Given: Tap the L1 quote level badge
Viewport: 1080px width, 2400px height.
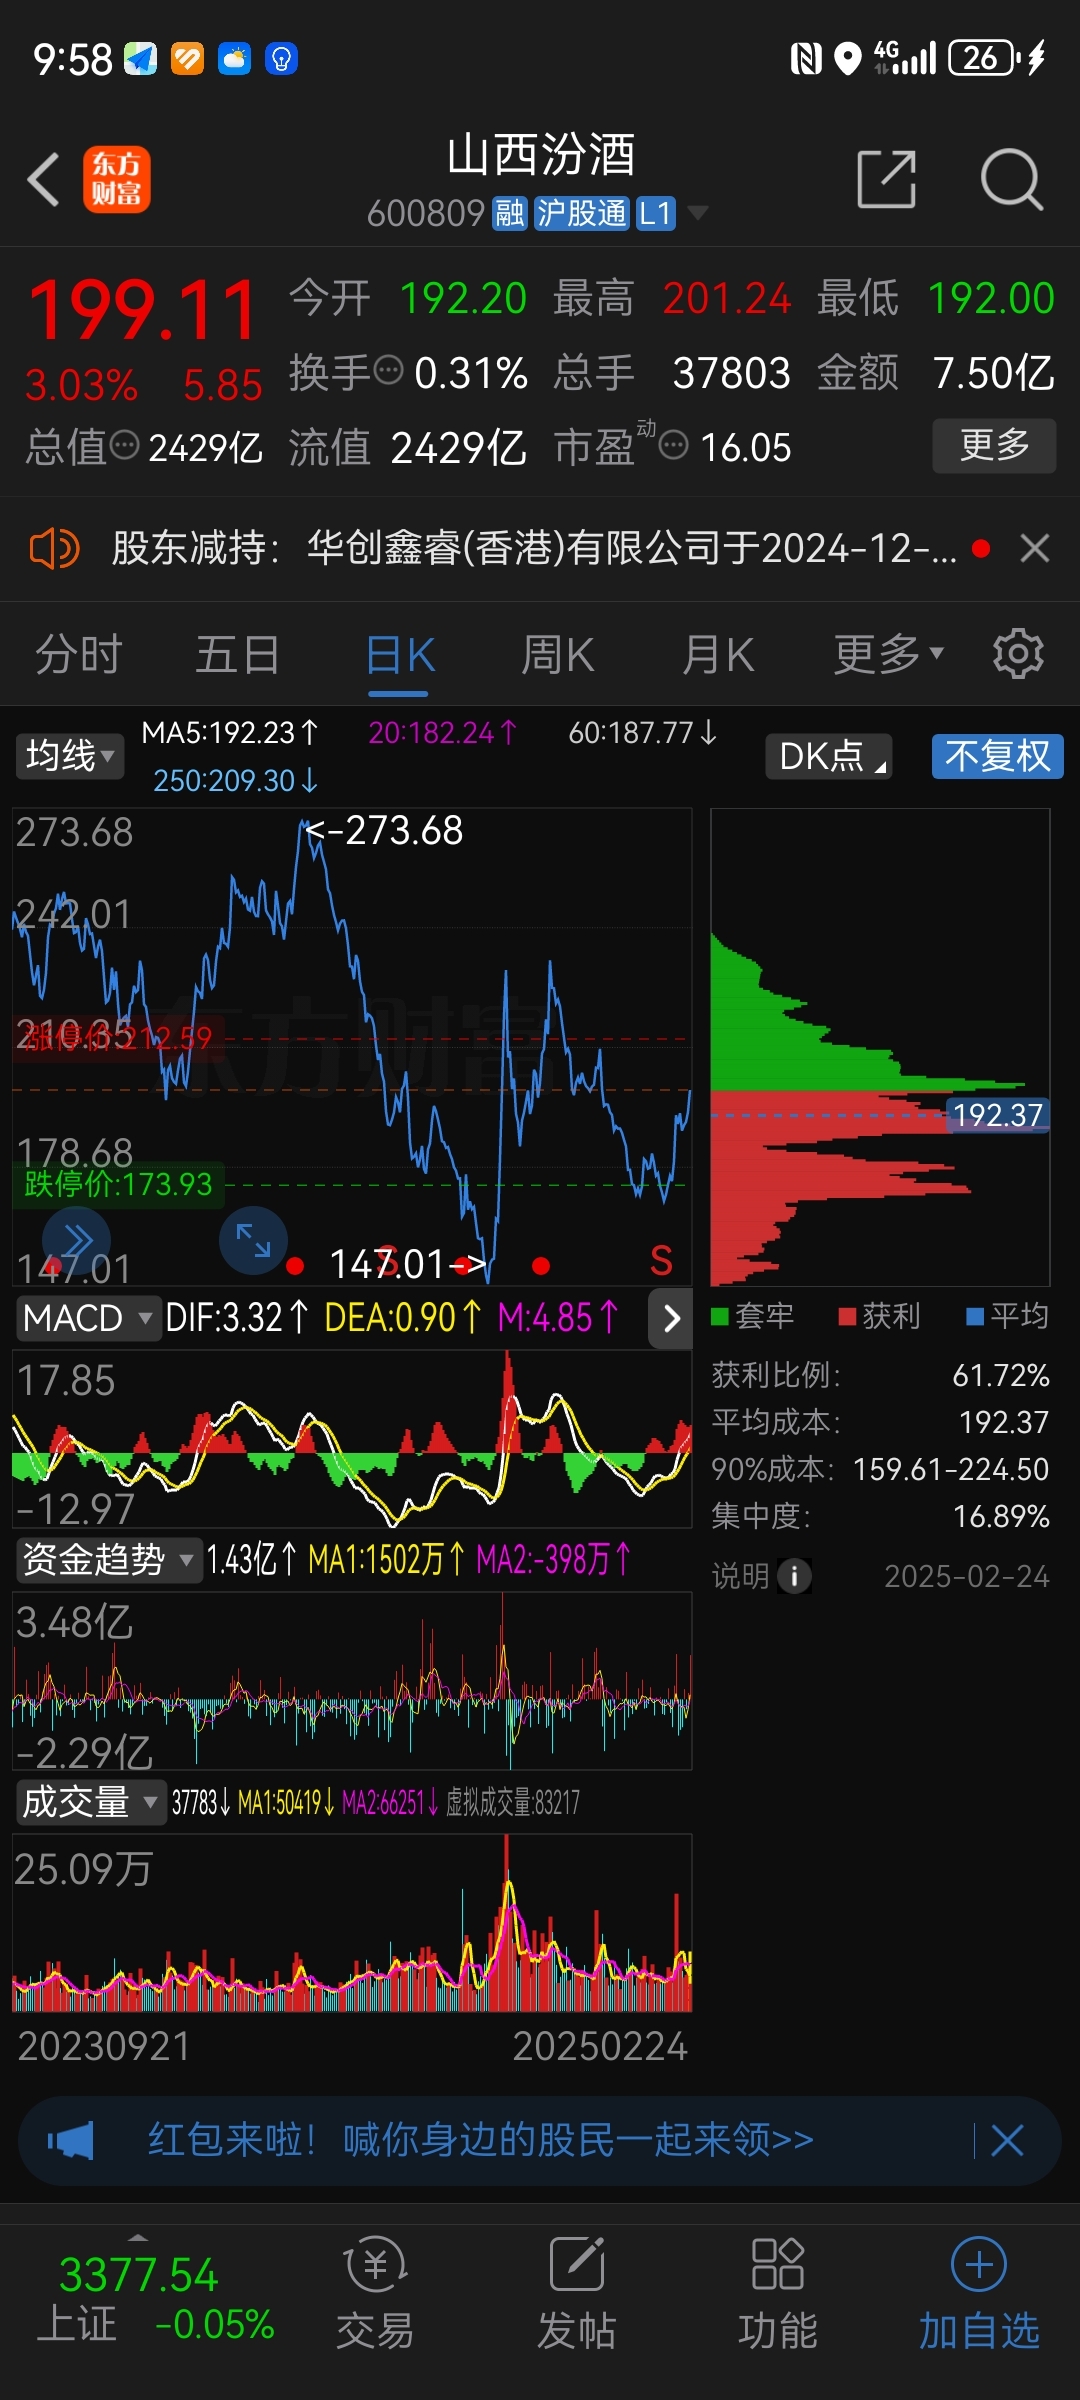Looking at the screenshot, I should pos(656,213).
